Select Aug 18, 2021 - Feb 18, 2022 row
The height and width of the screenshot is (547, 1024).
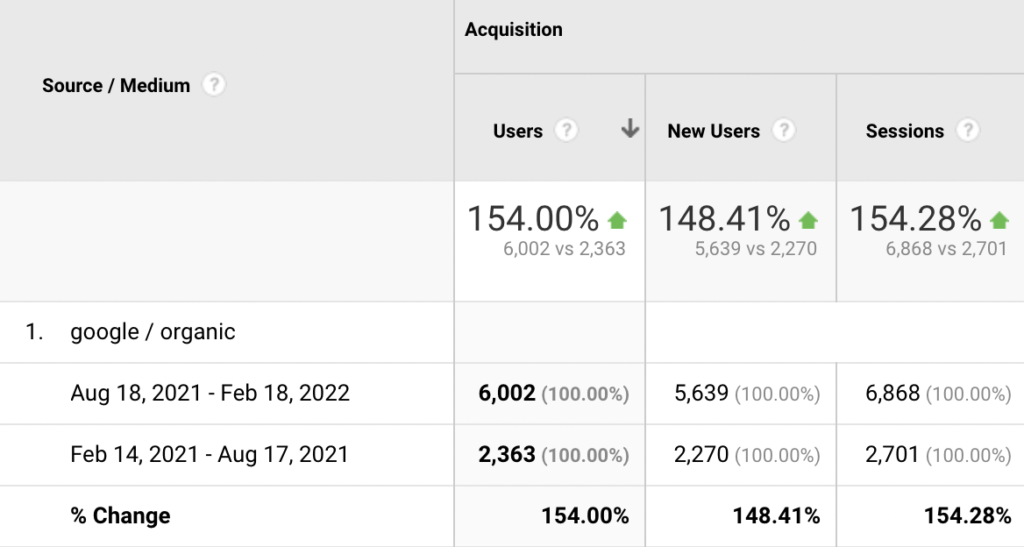pyautogui.click(x=210, y=393)
